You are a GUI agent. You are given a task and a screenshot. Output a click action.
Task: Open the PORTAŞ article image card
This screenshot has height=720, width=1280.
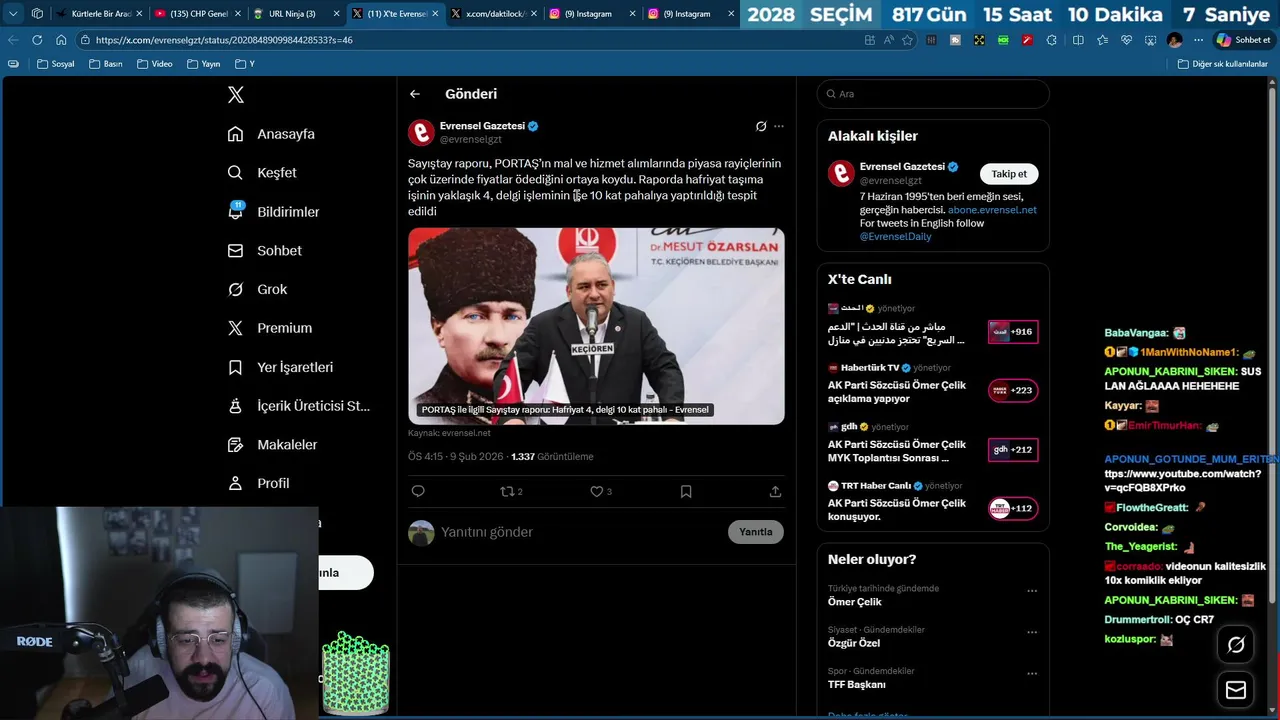[596, 326]
